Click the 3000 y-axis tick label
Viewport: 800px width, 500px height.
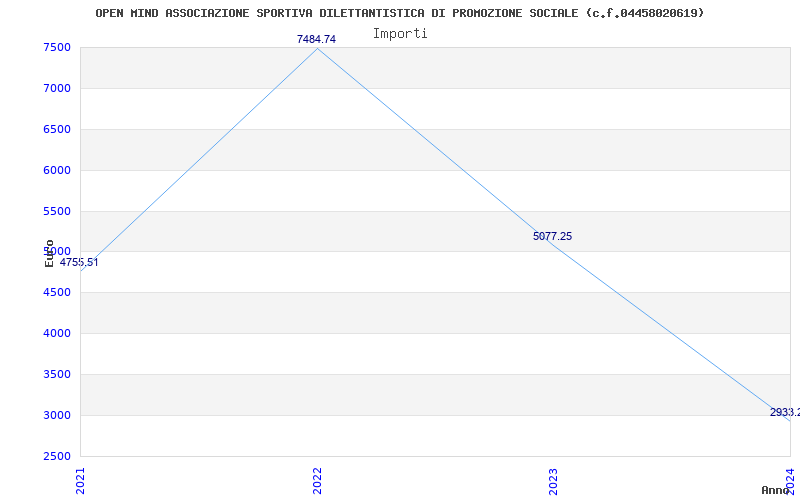pyautogui.click(x=57, y=415)
